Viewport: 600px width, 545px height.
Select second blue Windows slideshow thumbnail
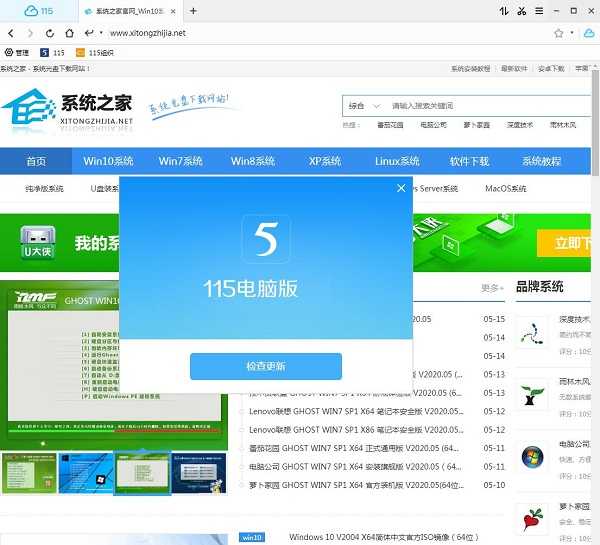pos(86,473)
